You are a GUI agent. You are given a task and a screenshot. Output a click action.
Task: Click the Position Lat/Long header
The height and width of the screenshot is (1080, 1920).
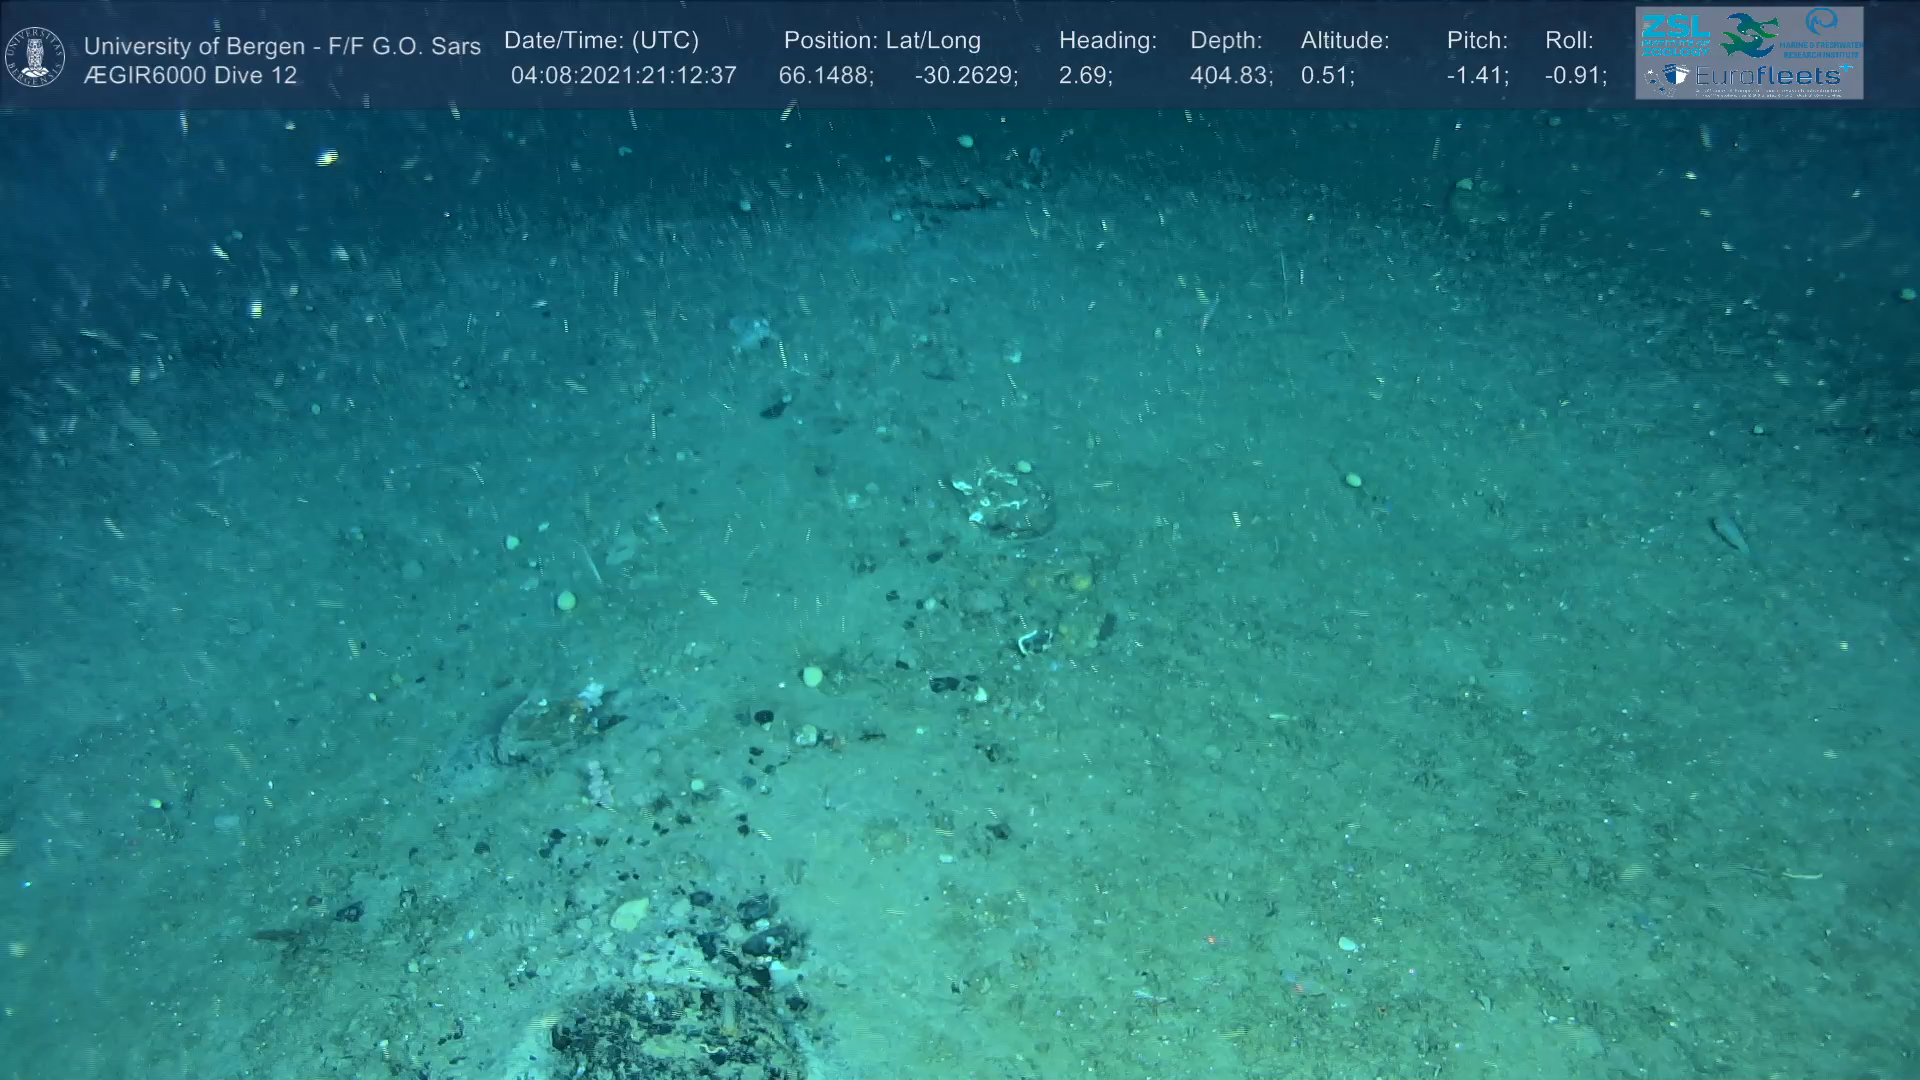(x=882, y=41)
